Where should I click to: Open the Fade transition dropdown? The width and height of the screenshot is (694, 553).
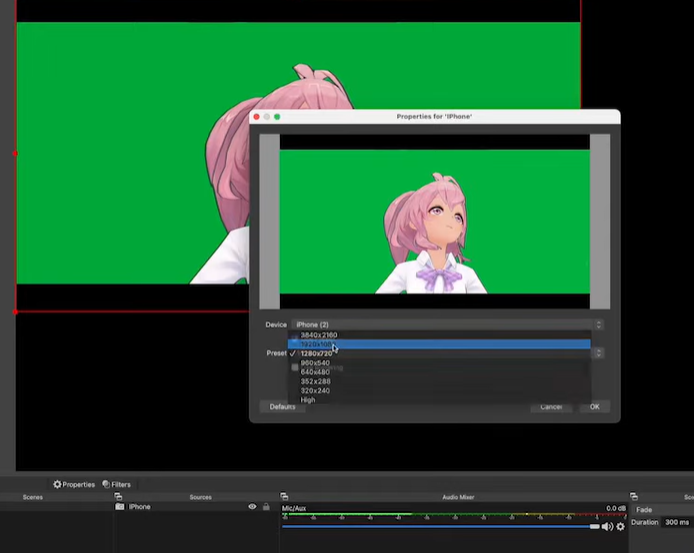[x=663, y=510]
